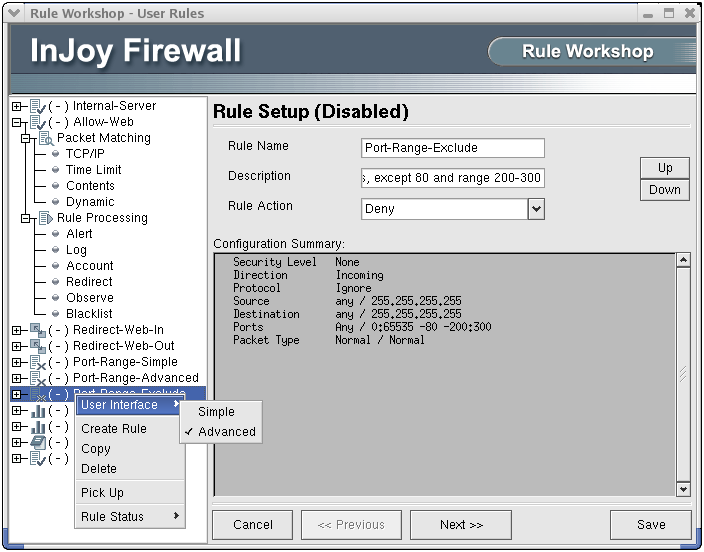704x552 pixels.
Task: Move rule Up in the list
Action: [x=664, y=168]
